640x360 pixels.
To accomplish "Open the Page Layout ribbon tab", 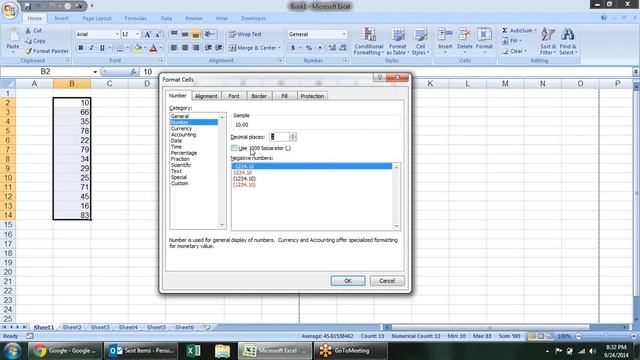I will [97, 18].
